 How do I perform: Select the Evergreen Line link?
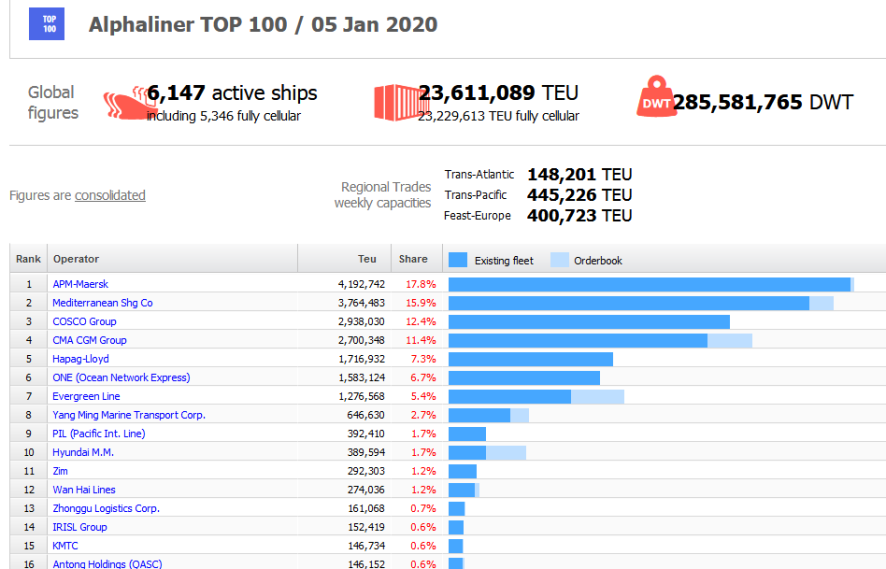[85, 396]
